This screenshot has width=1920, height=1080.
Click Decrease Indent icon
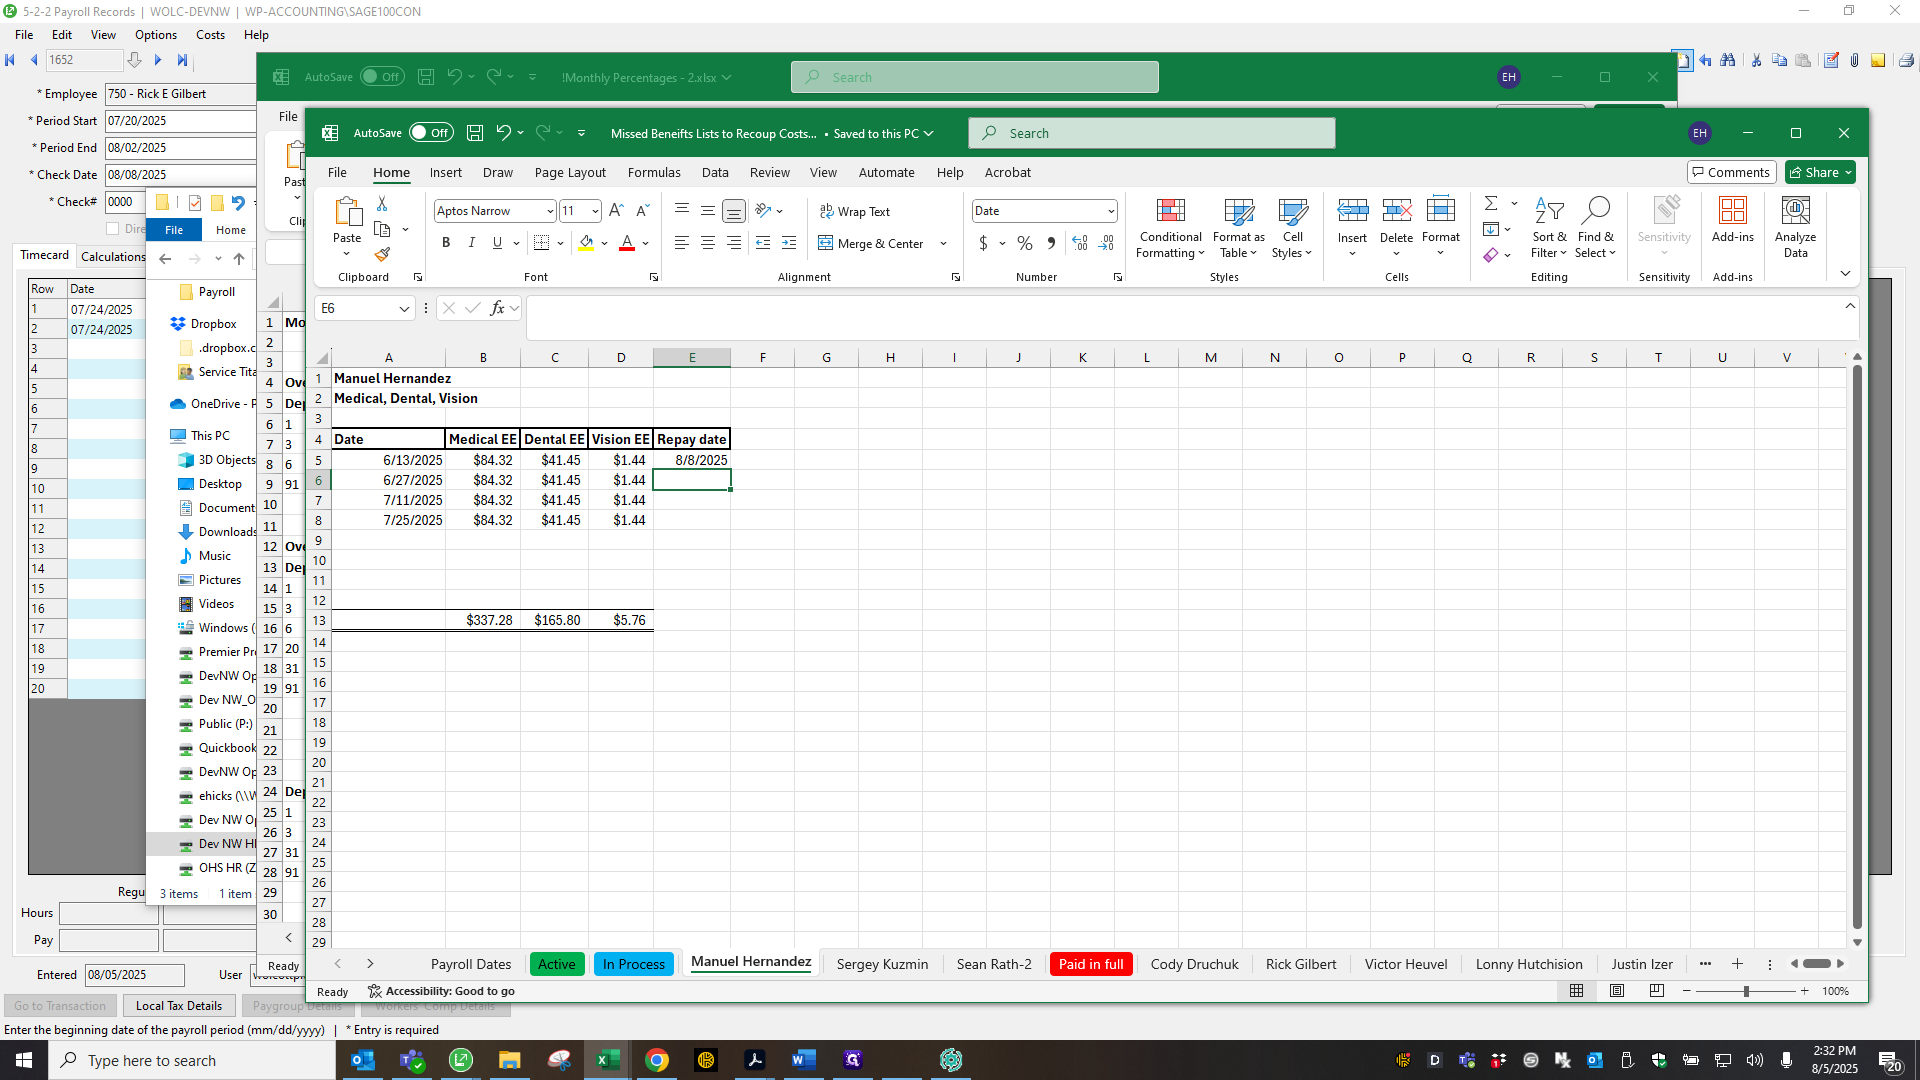(763, 243)
